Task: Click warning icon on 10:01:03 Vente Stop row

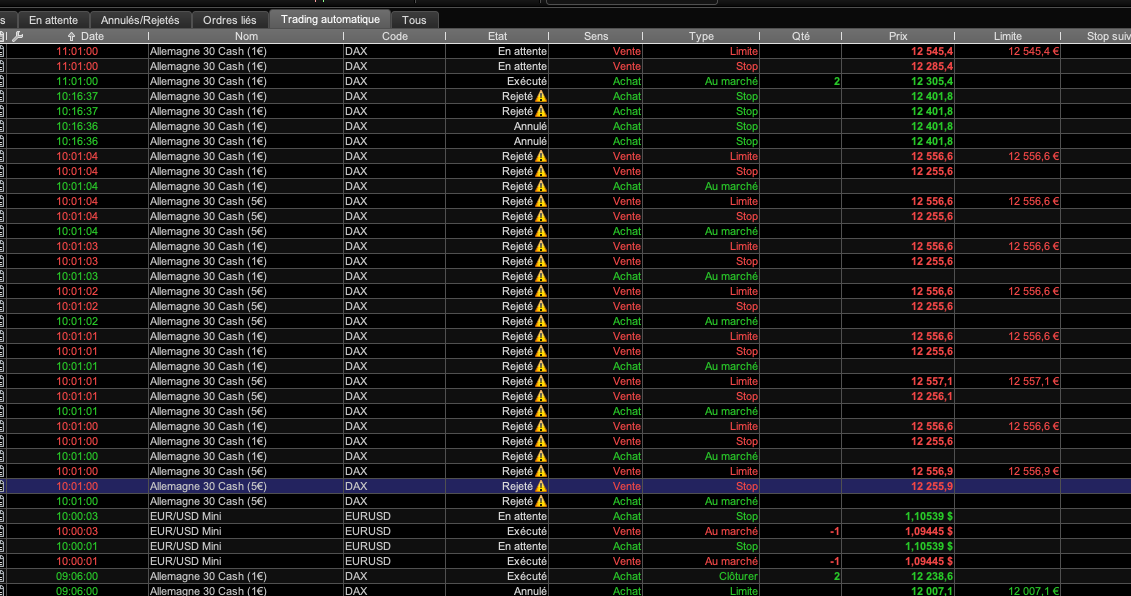Action: click(x=541, y=261)
